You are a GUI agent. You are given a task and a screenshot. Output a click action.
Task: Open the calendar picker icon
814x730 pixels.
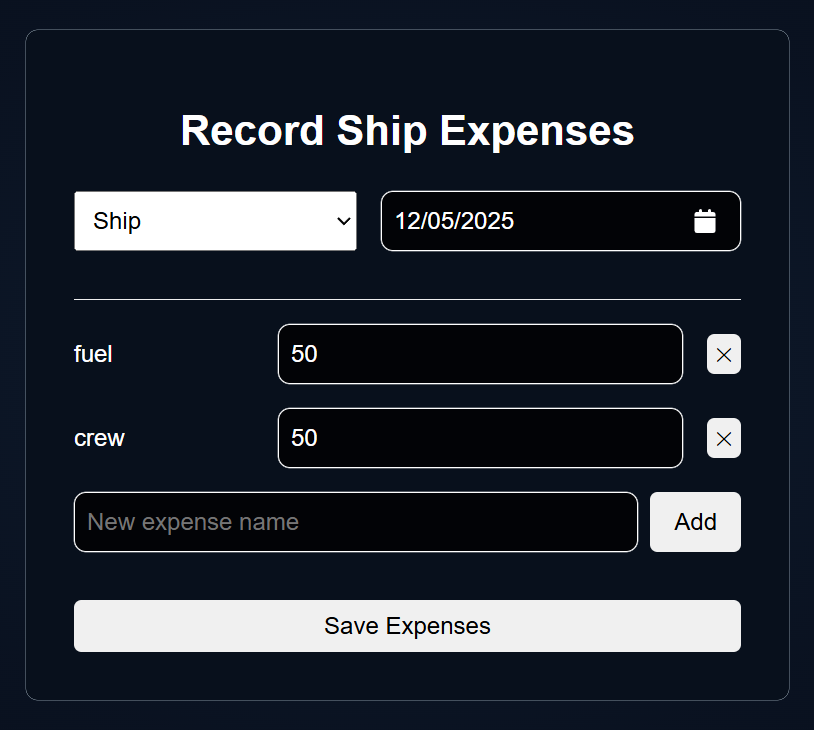(x=704, y=221)
